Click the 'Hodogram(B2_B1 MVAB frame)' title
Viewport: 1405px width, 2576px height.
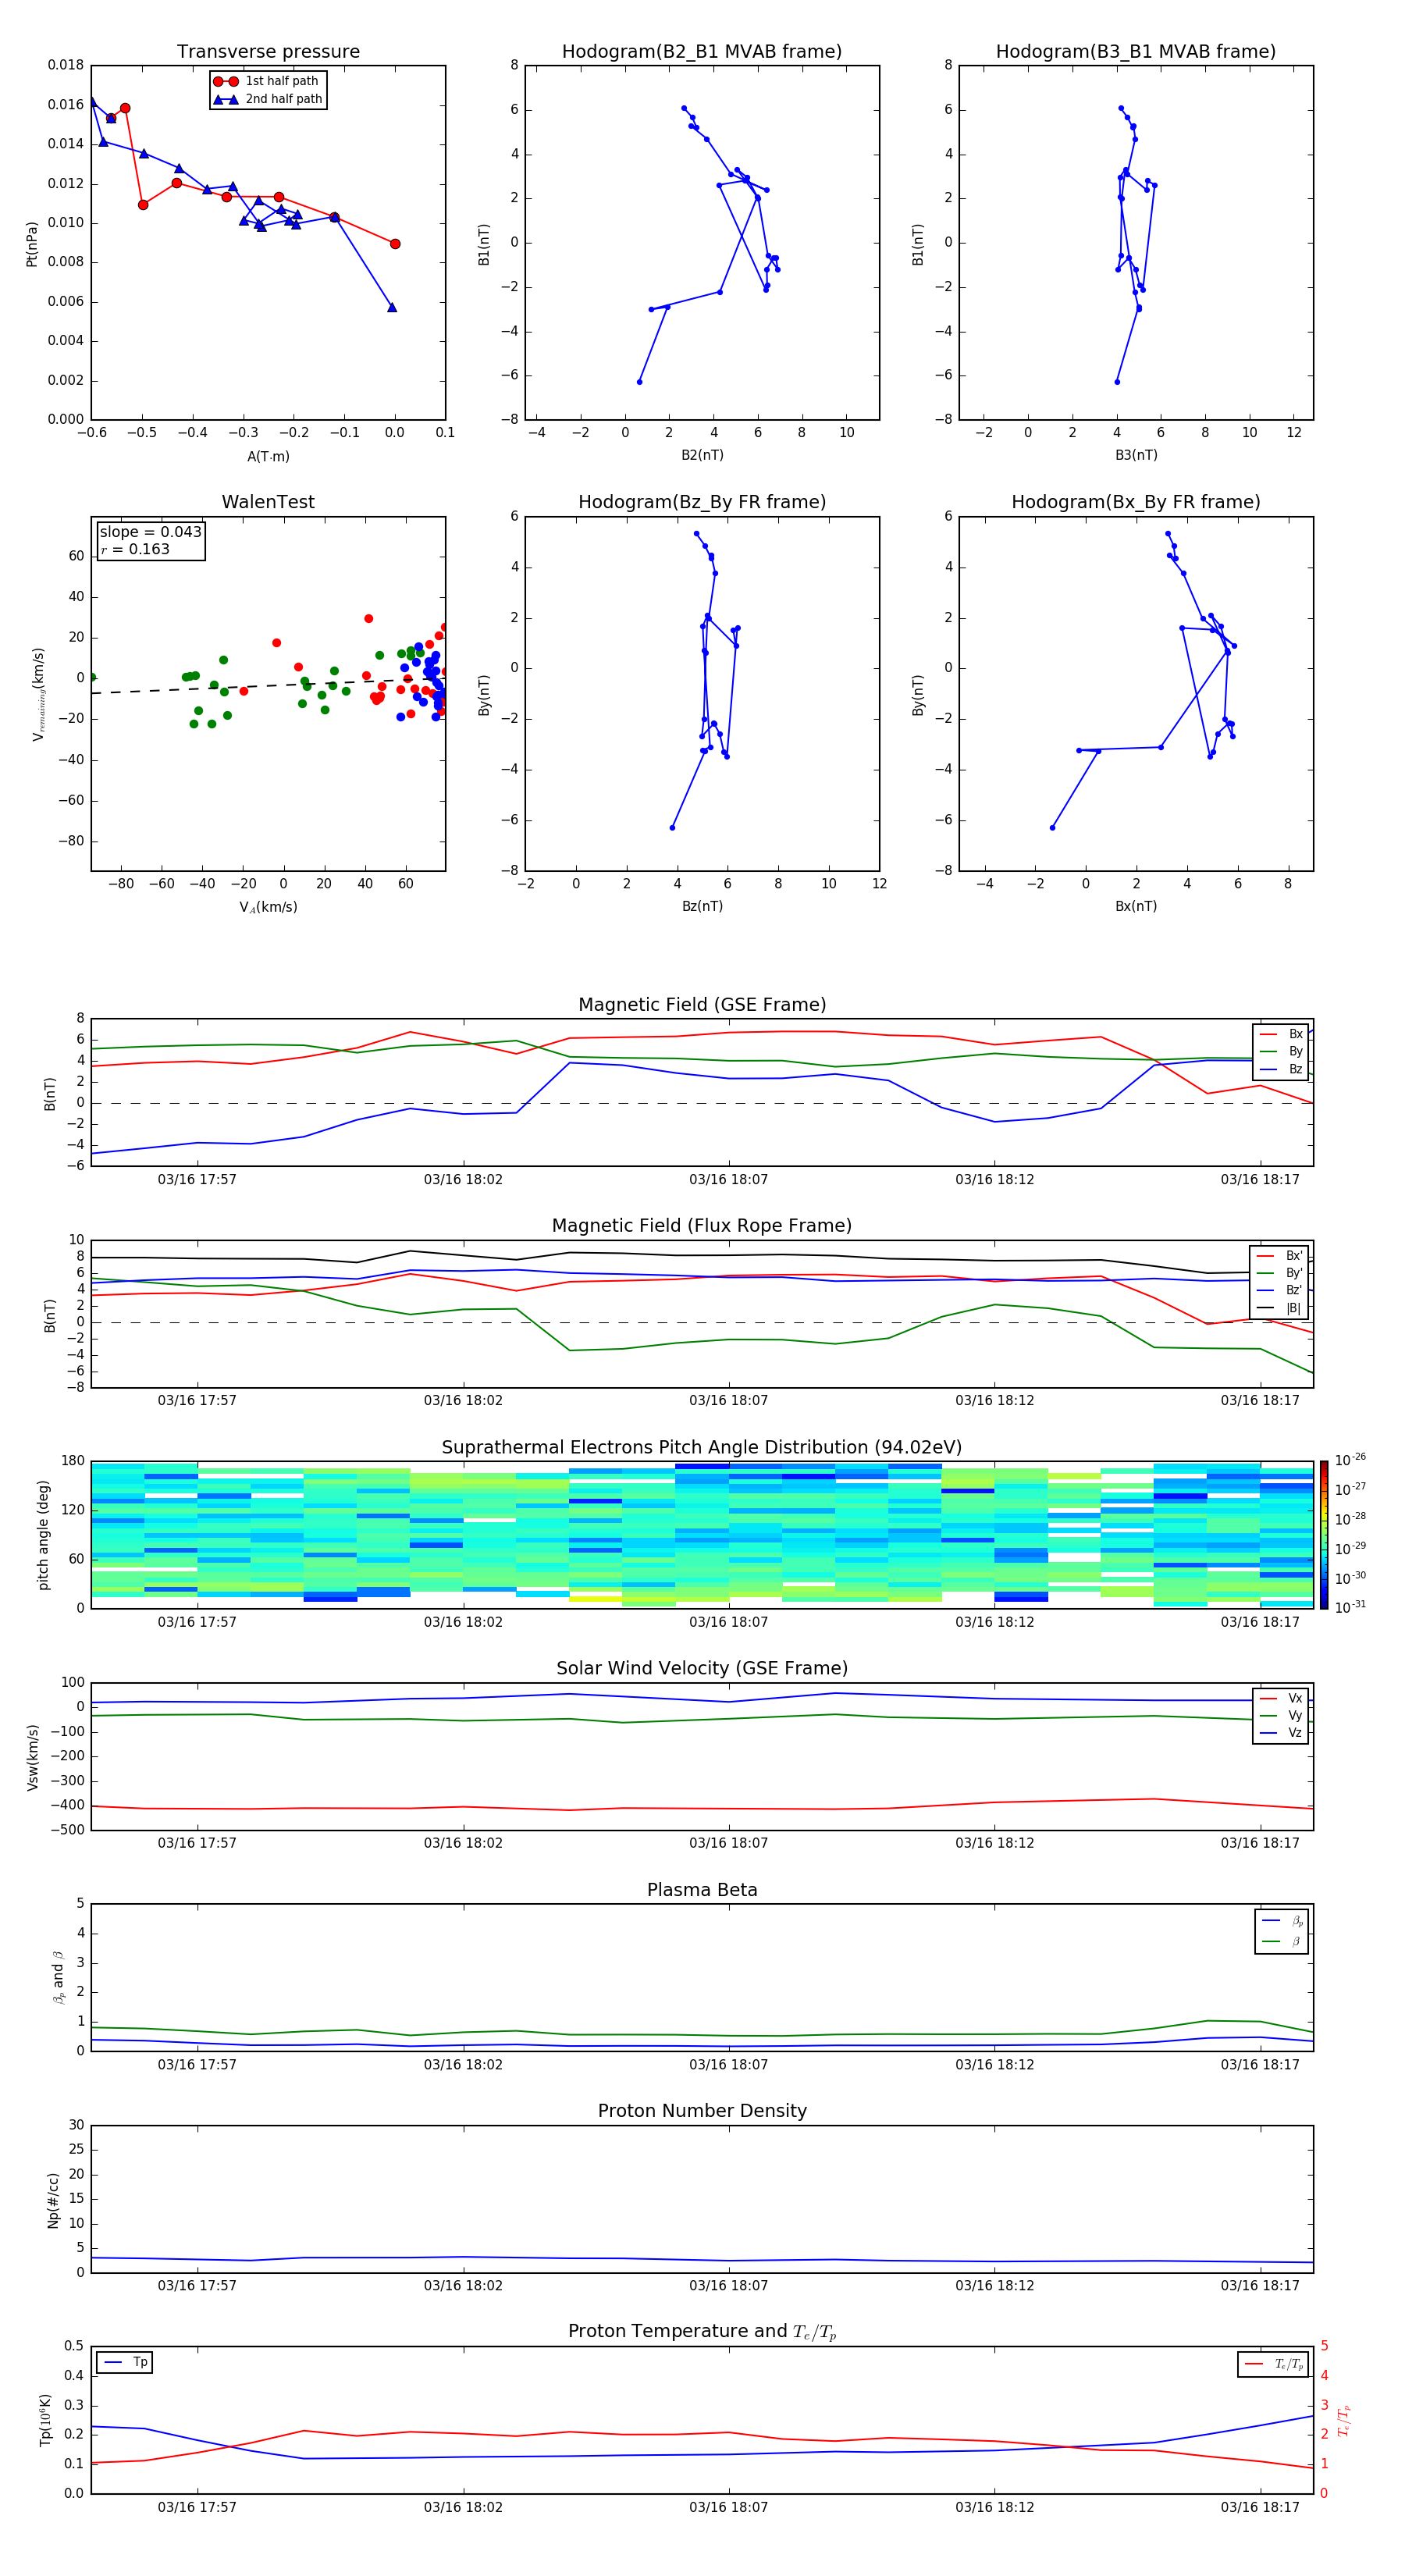click(x=702, y=52)
